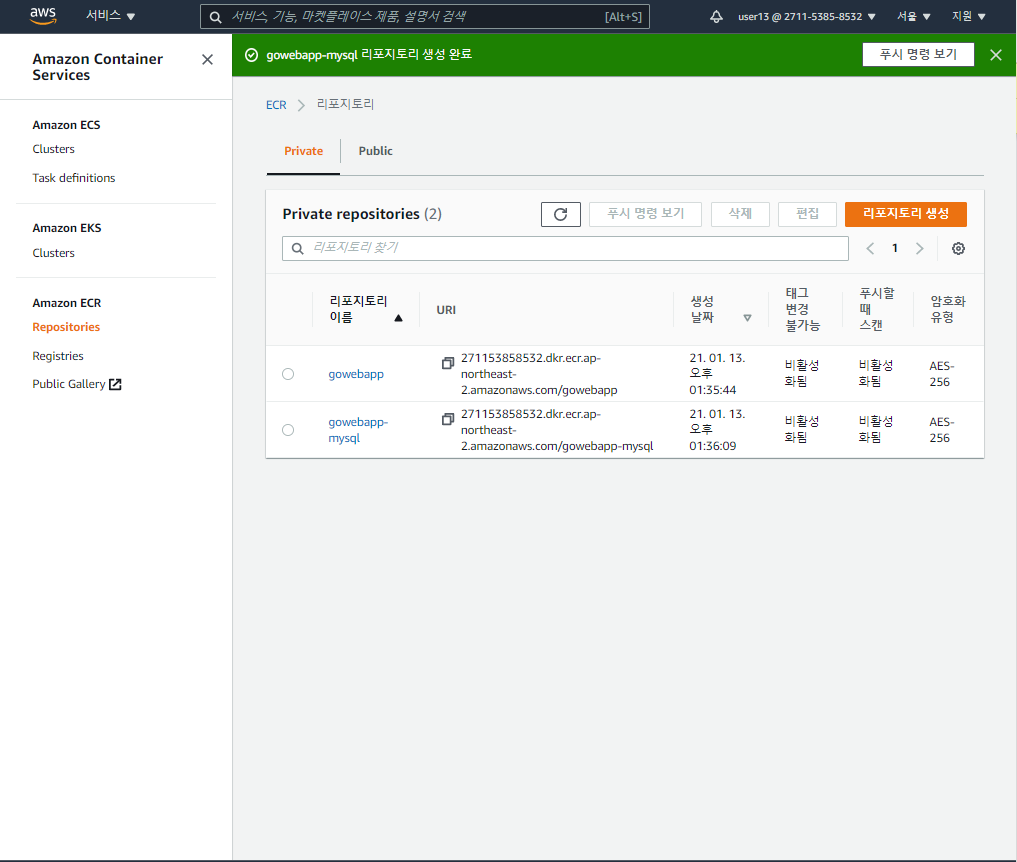Open Registries in sidebar
Screen dimensions: 1017x862
[58, 356]
